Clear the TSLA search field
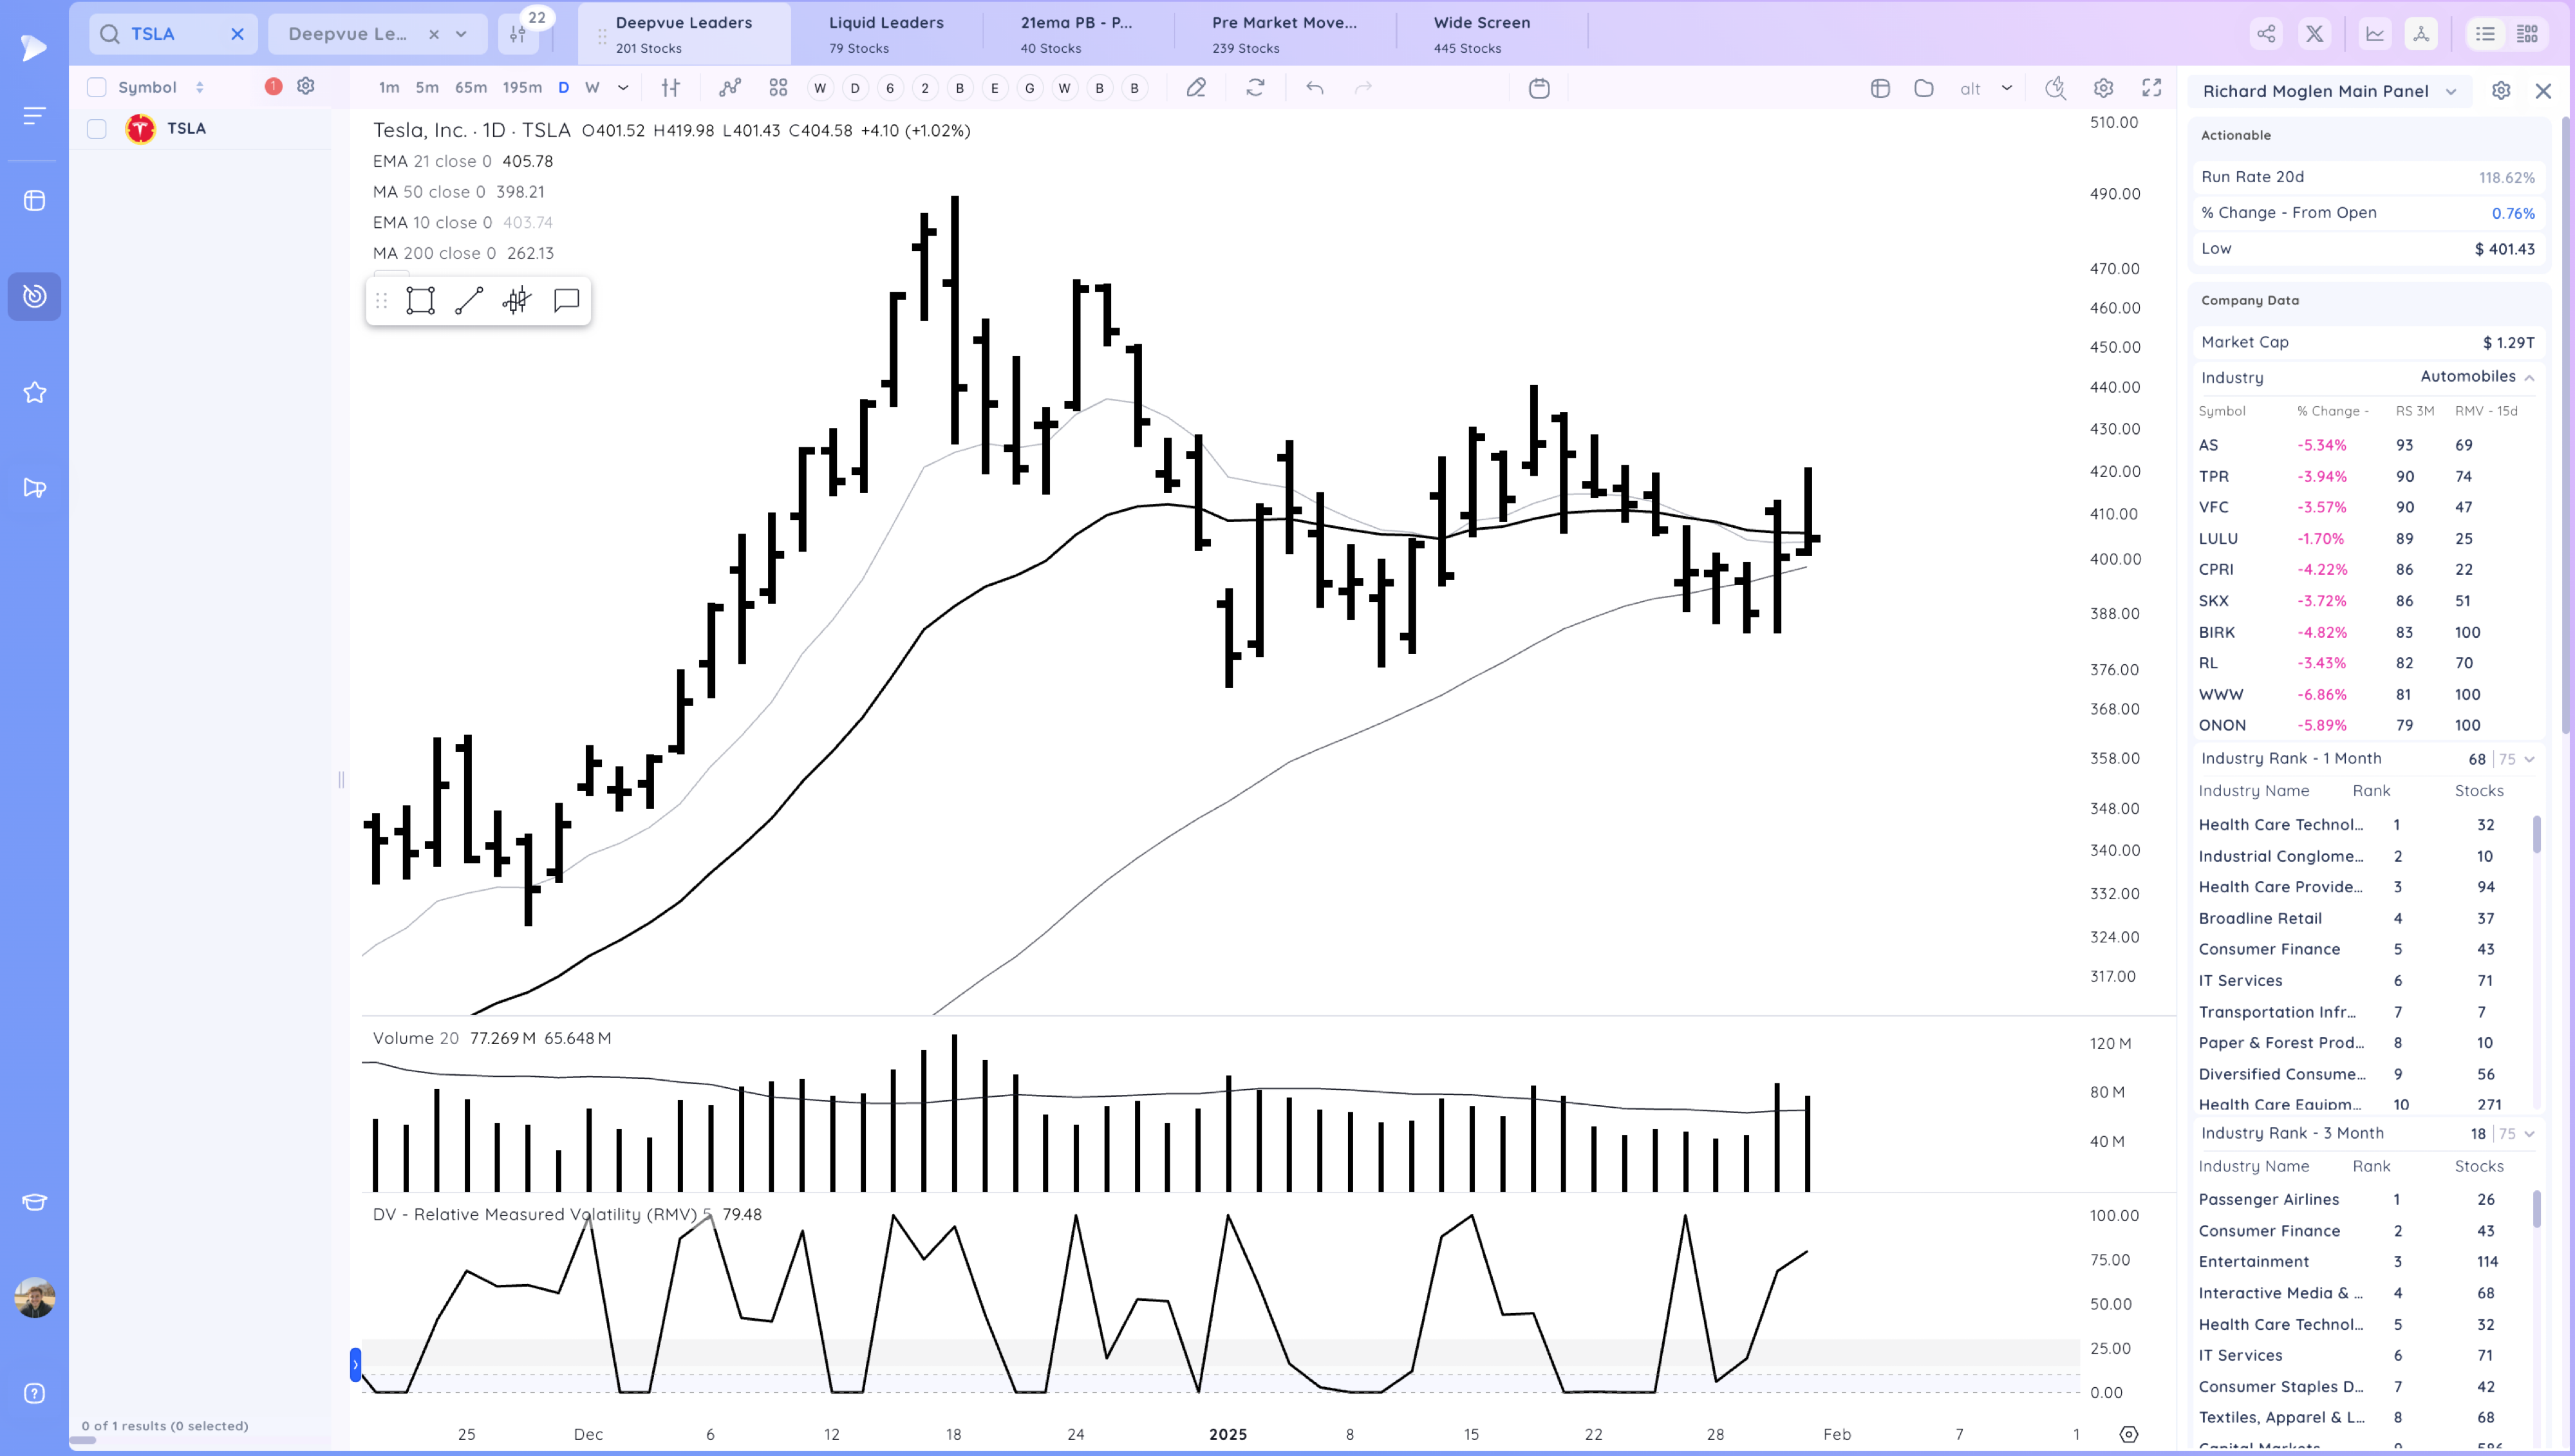The height and width of the screenshot is (1456, 2575). coord(237,34)
